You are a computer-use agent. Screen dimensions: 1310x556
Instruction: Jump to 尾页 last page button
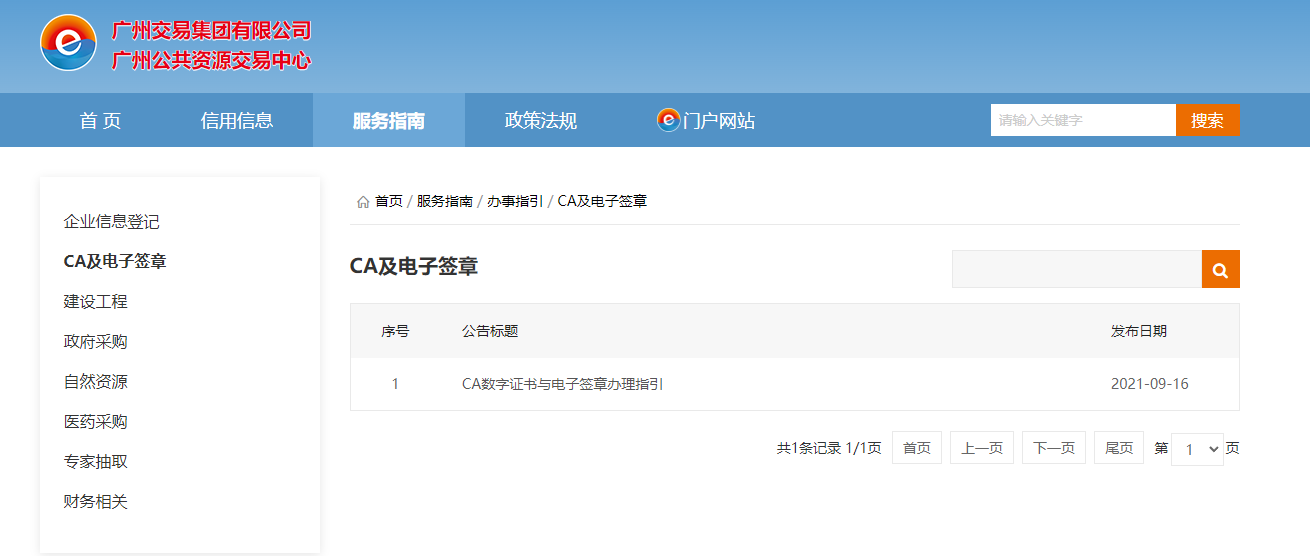coord(1118,448)
